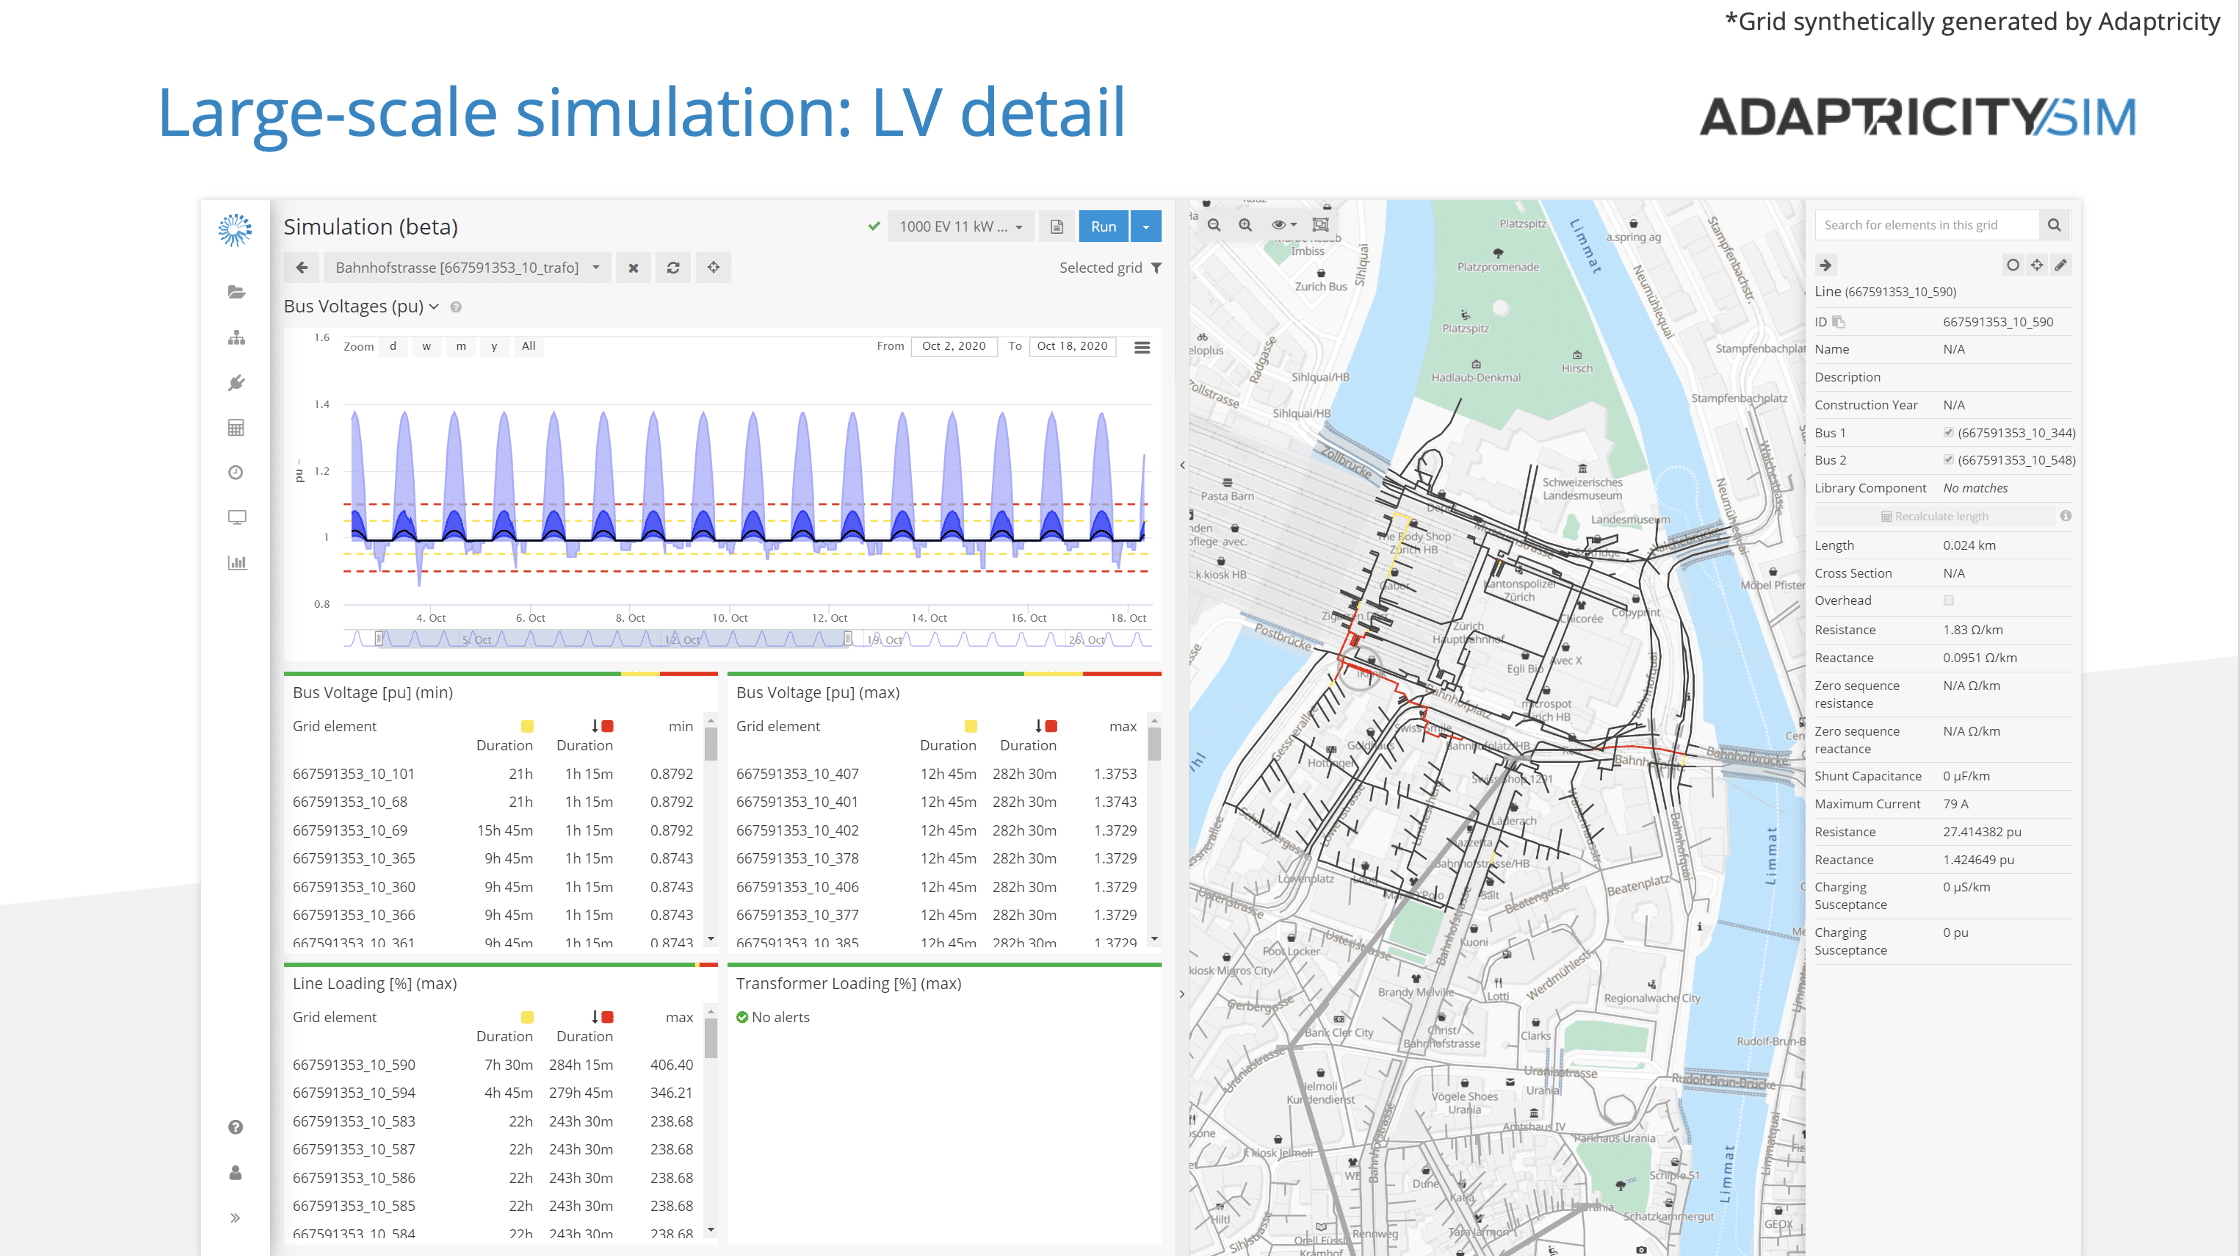Toggle the Bus 1 checkbox

click(1948, 433)
